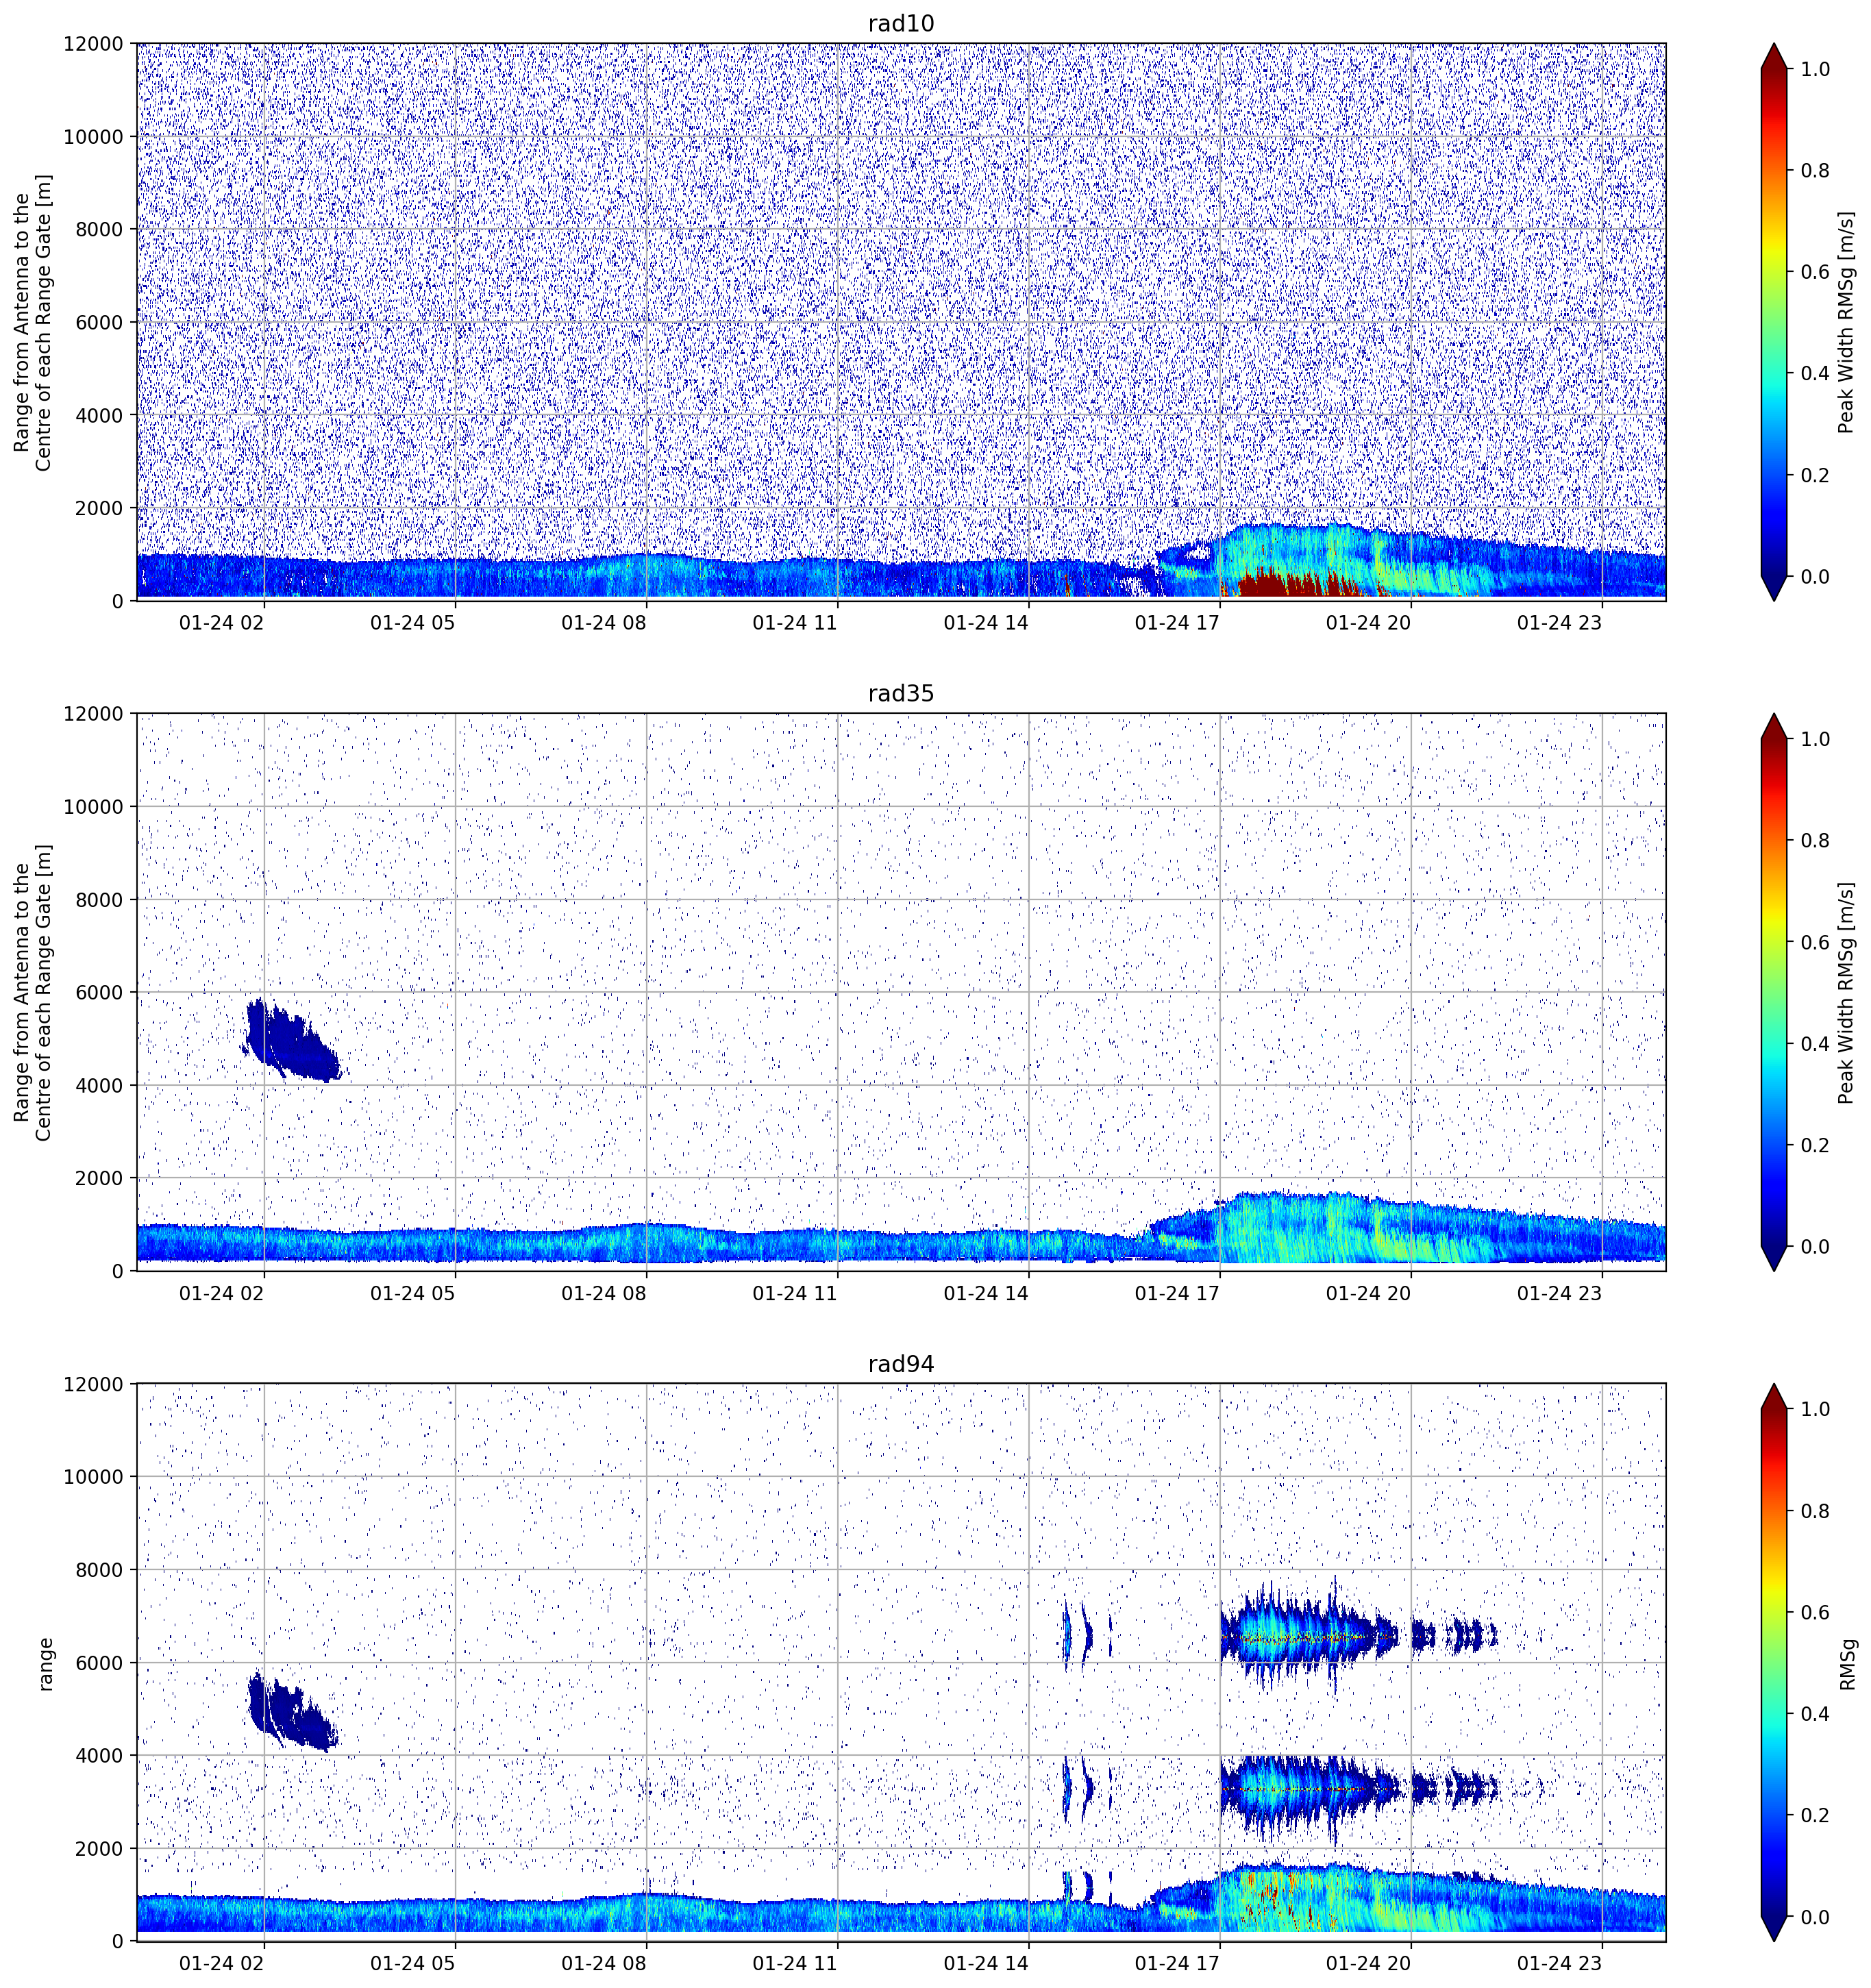Click the '1.0' tick on rad10 colorbar

point(1815,69)
